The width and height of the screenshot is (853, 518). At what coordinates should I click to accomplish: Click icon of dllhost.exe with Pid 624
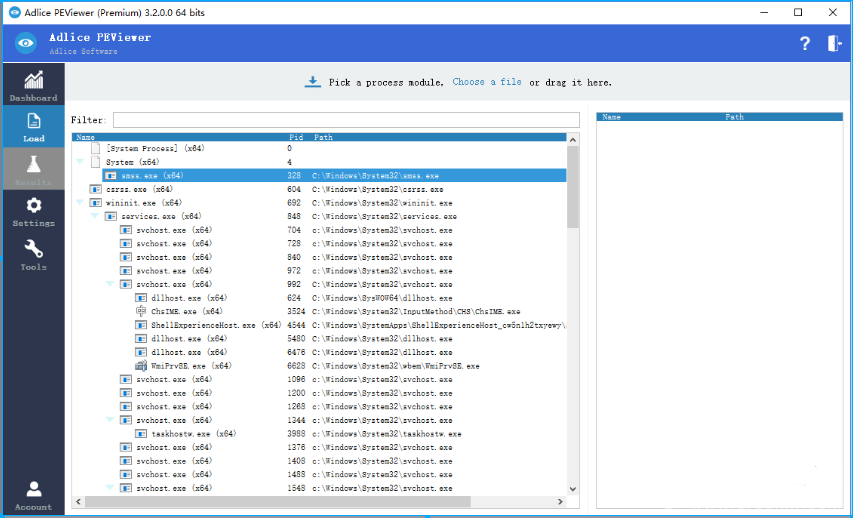coord(141,298)
